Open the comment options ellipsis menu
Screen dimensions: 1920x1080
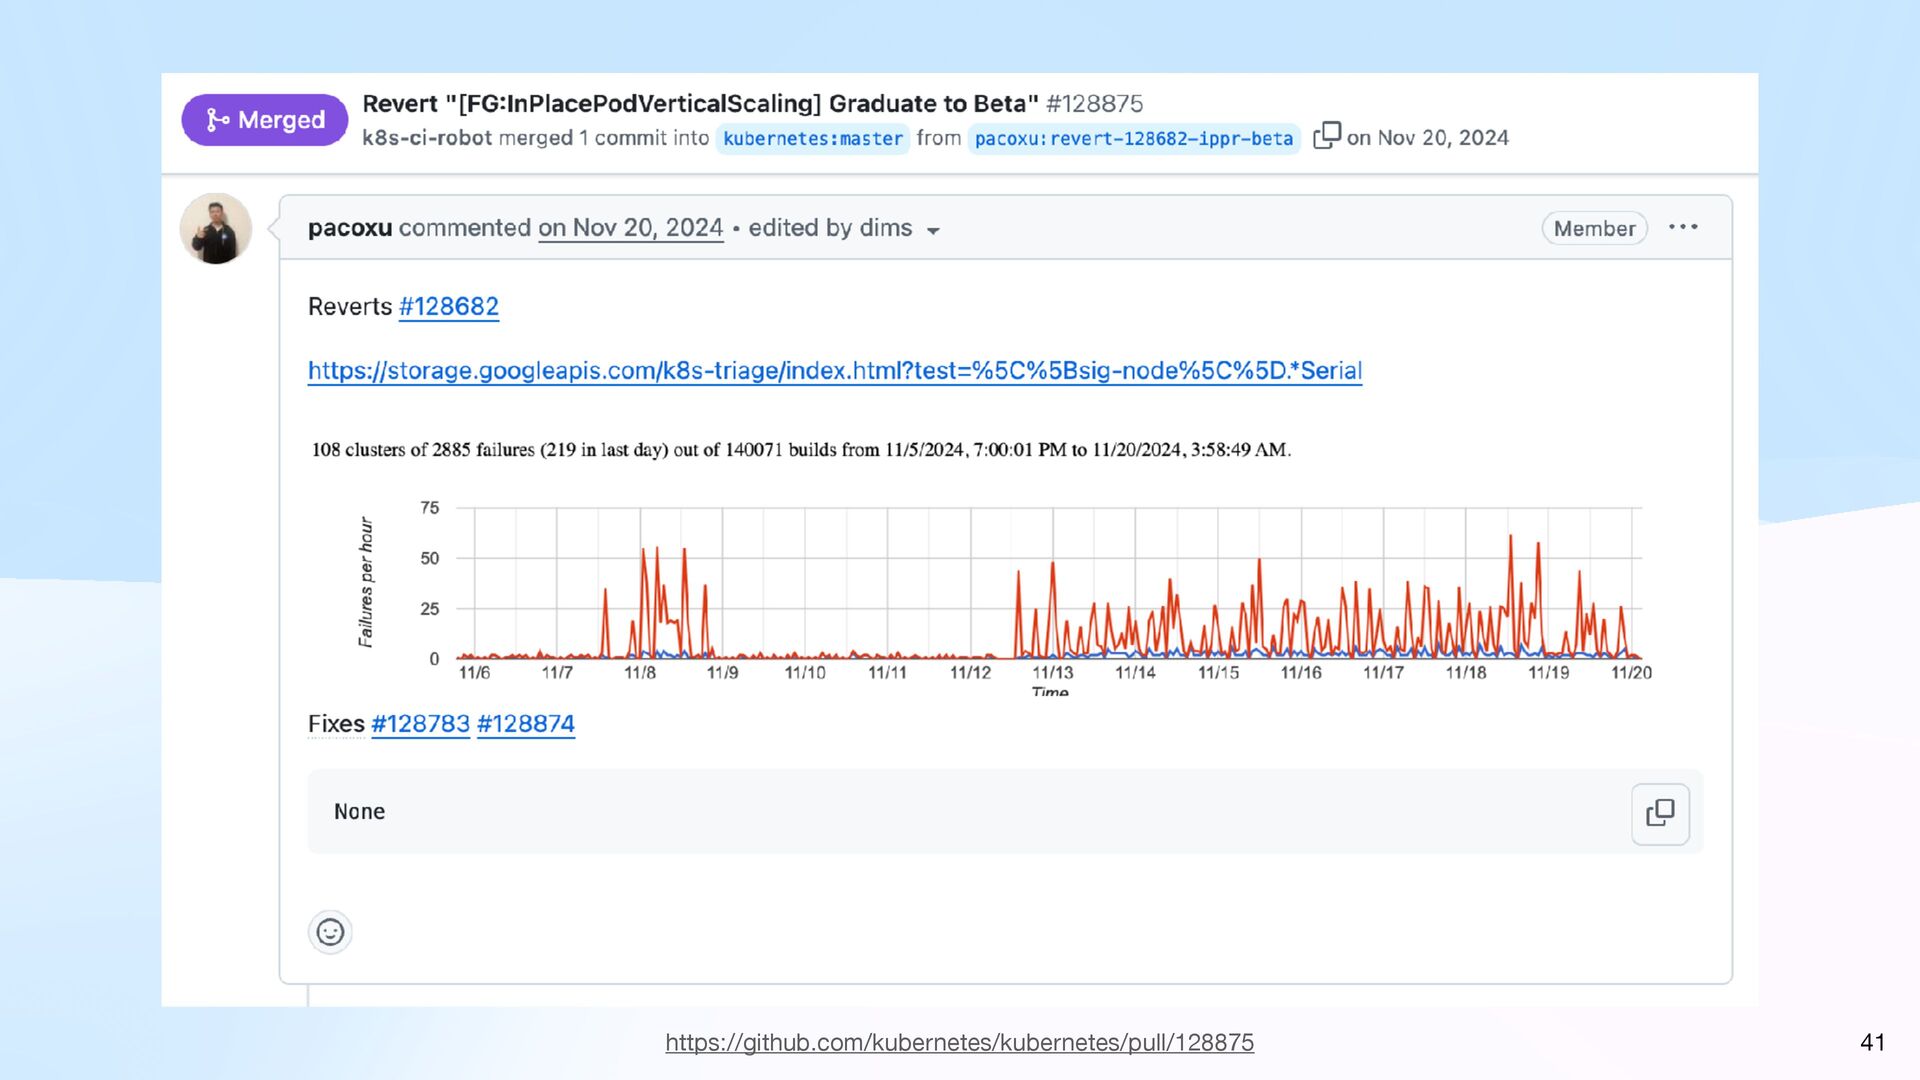coord(1683,227)
